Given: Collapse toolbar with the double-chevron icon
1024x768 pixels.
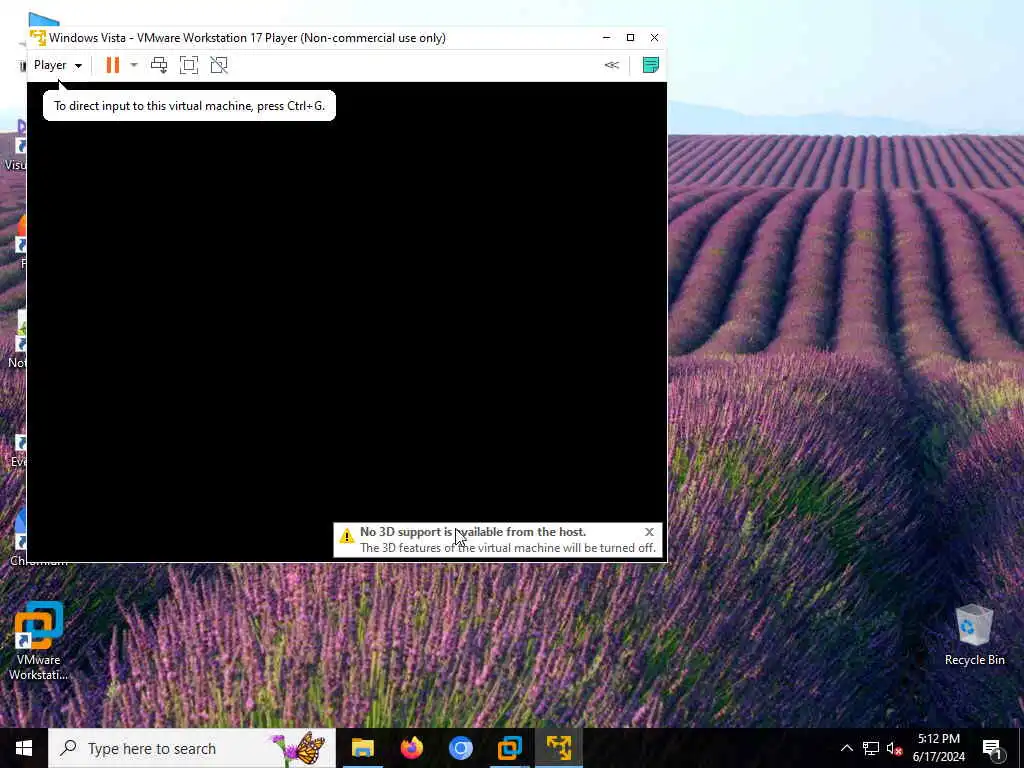Looking at the screenshot, I should click(611, 65).
